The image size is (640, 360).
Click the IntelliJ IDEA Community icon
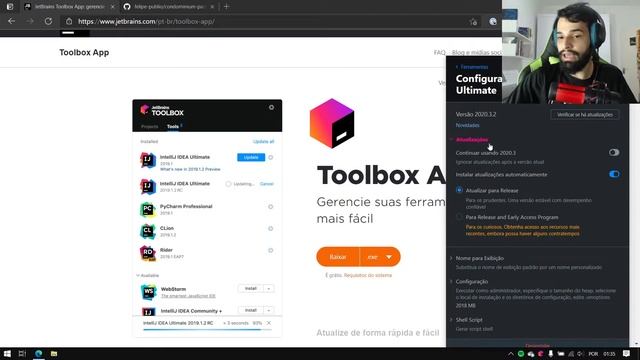(x=149, y=312)
